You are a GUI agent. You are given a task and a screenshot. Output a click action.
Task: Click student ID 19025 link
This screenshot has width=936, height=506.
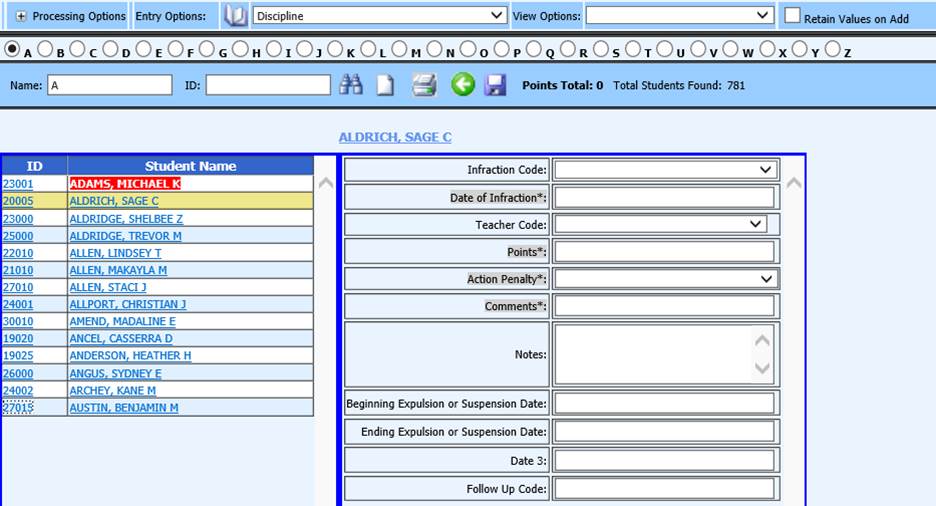point(18,356)
